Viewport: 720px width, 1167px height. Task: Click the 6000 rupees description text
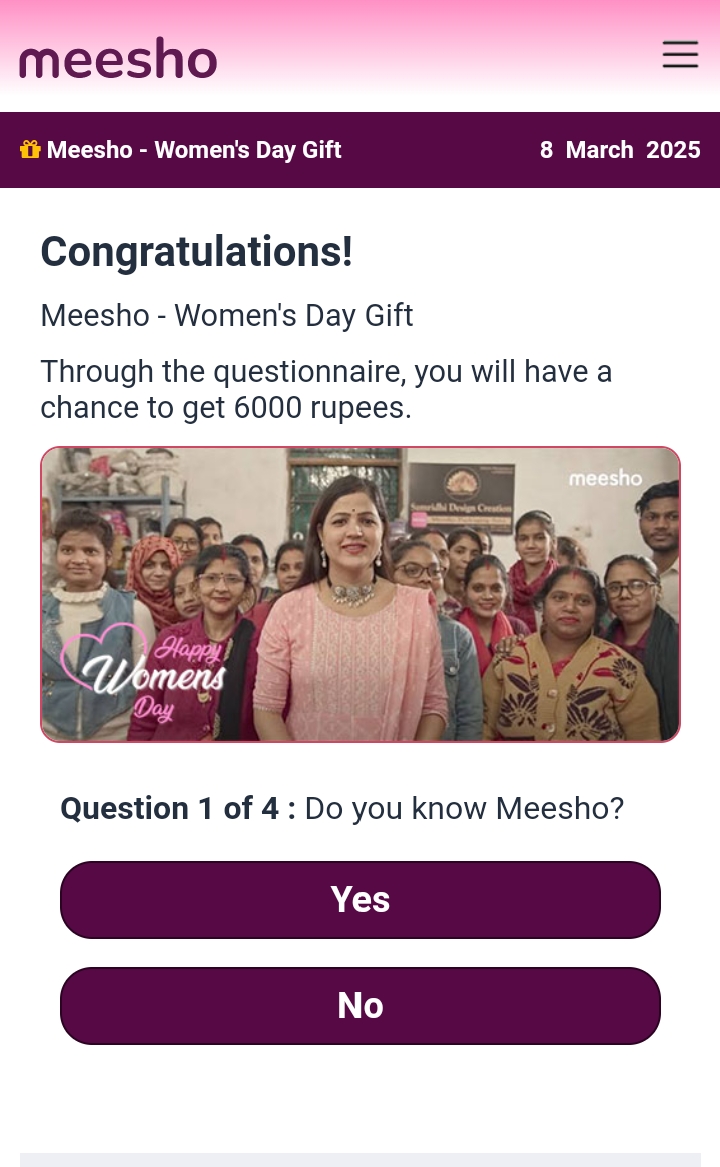click(326, 389)
